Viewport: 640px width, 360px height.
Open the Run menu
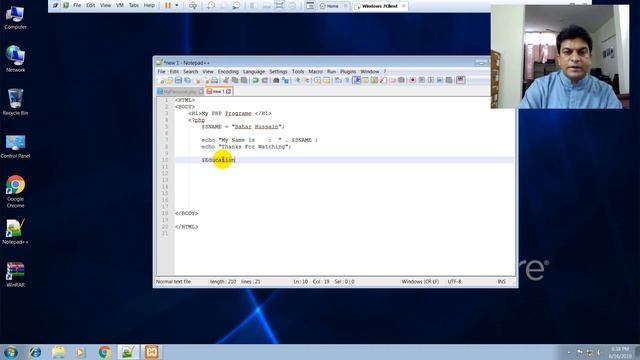[x=331, y=71]
